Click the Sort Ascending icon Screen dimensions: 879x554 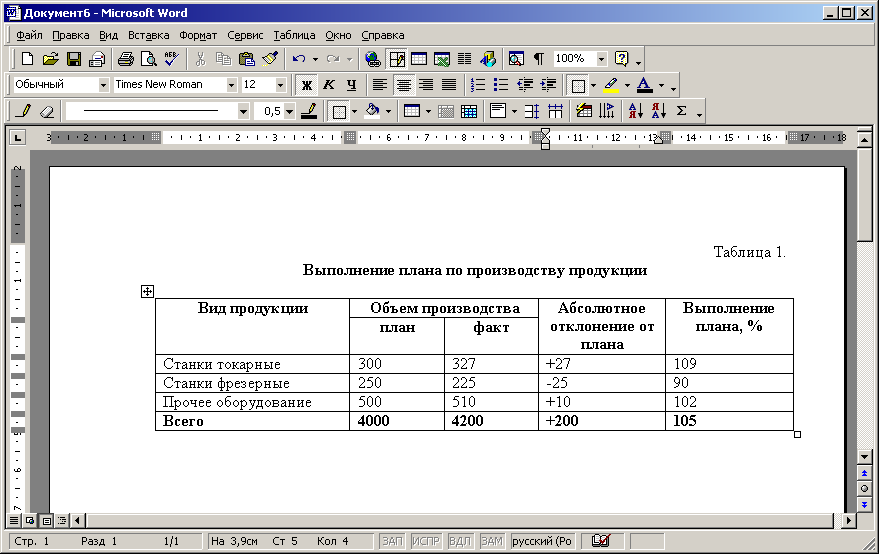636,111
